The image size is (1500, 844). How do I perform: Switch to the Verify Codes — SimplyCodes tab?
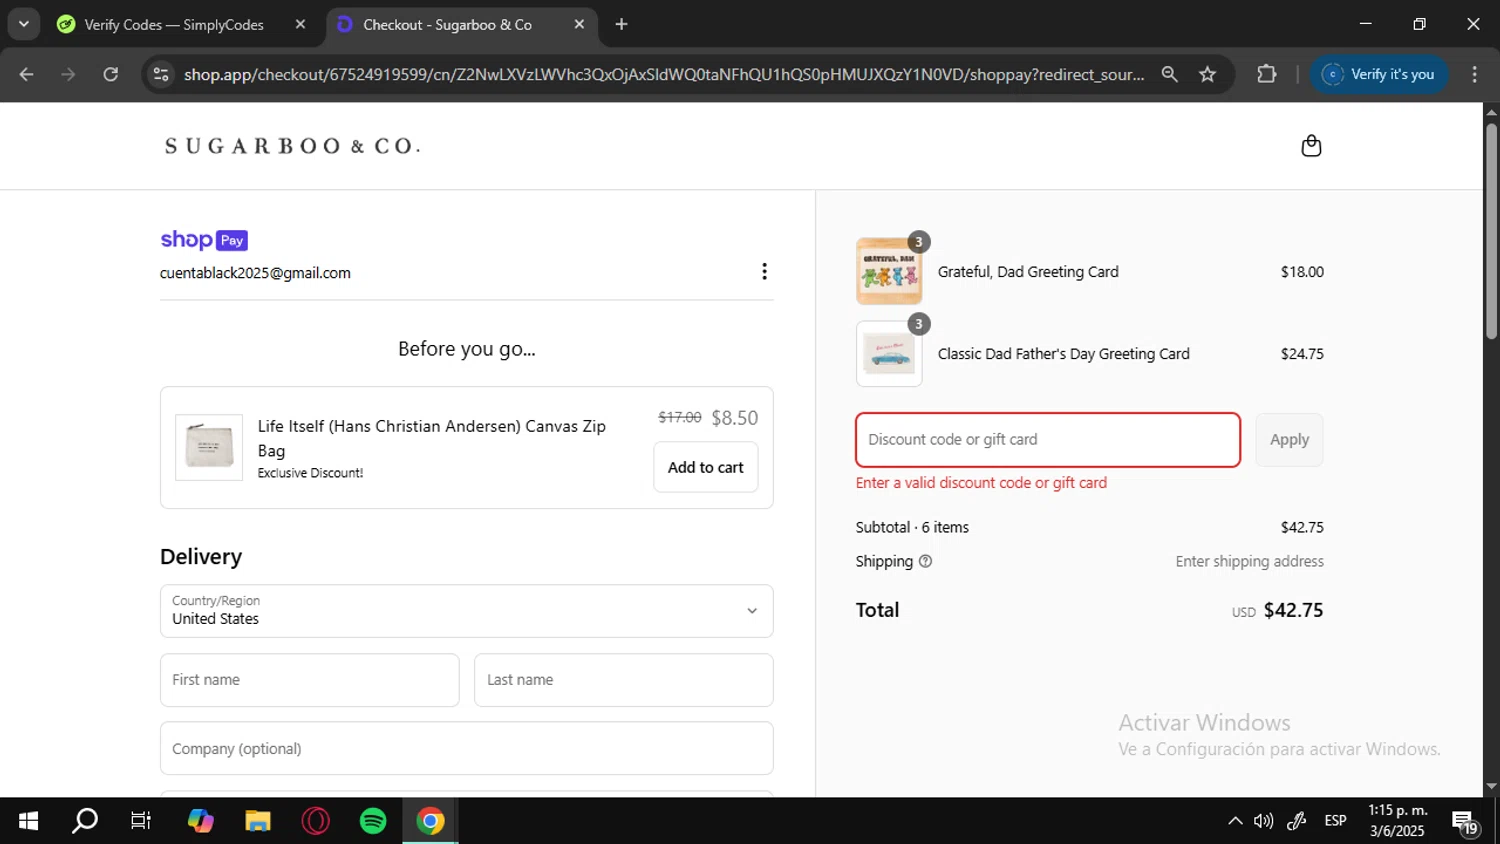174,24
